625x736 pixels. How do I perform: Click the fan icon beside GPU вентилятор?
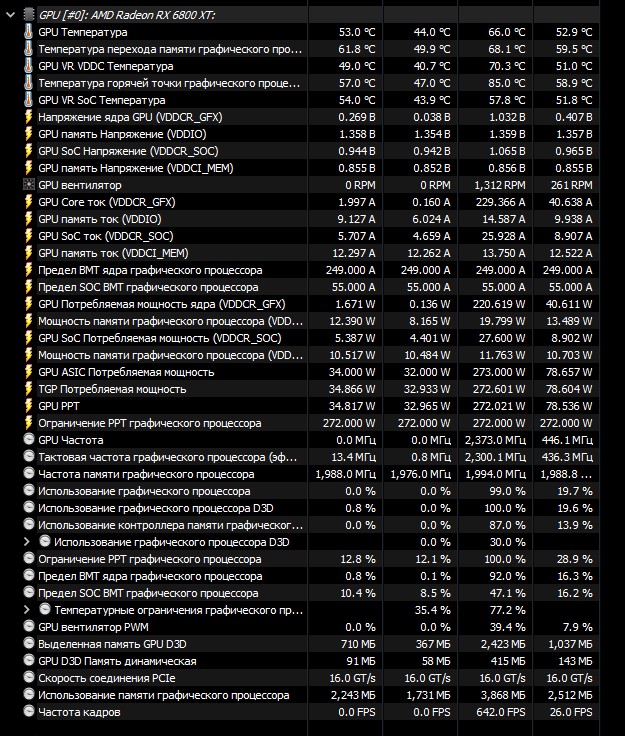pyautogui.click(x=29, y=185)
